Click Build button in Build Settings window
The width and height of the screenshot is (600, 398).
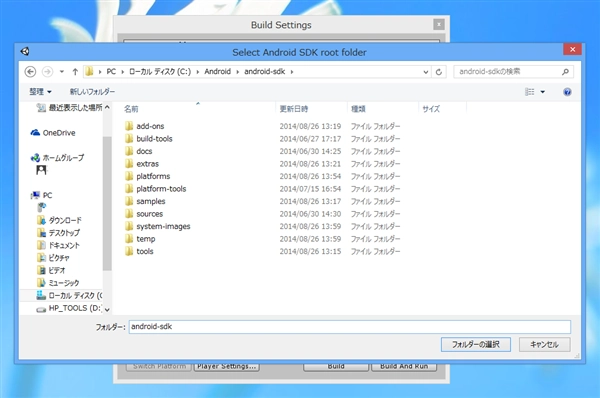pyautogui.click(x=336, y=366)
